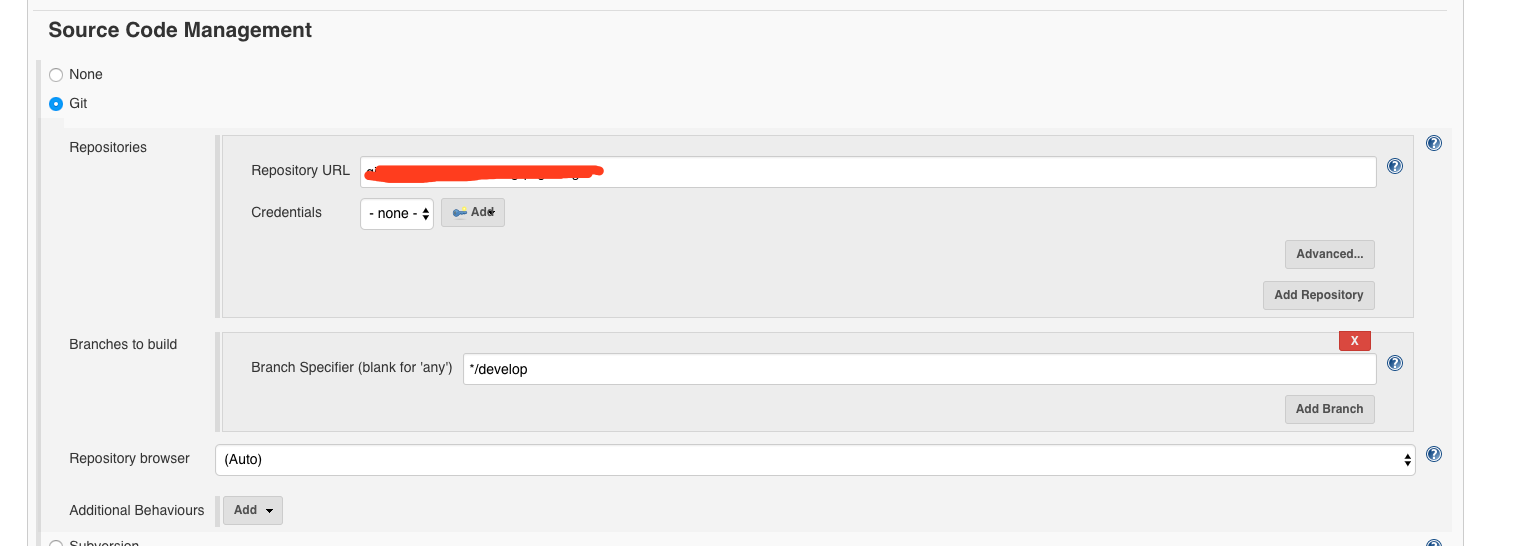Show help for Repository browser
This screenshot has height=546, width=1514.
1433,454
